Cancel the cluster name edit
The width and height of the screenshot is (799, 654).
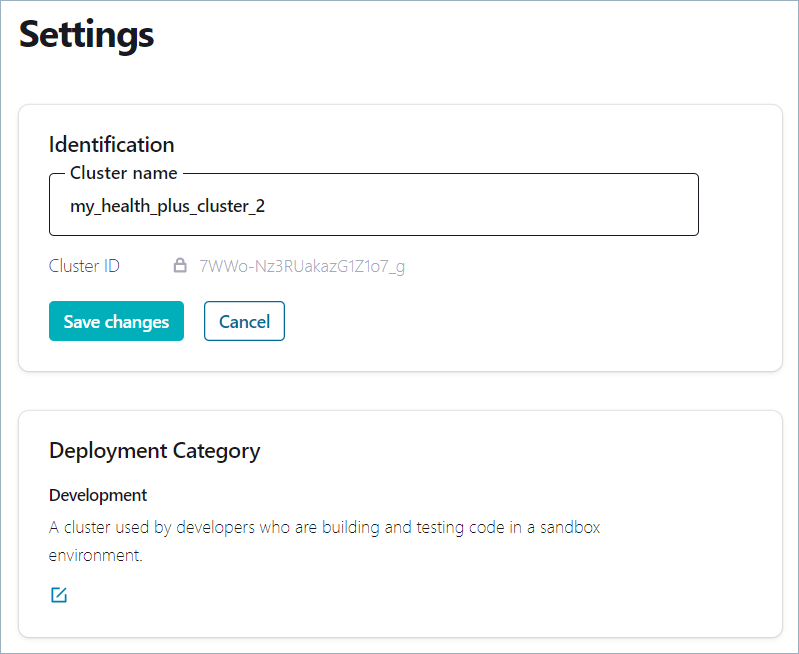click(244, 321)
